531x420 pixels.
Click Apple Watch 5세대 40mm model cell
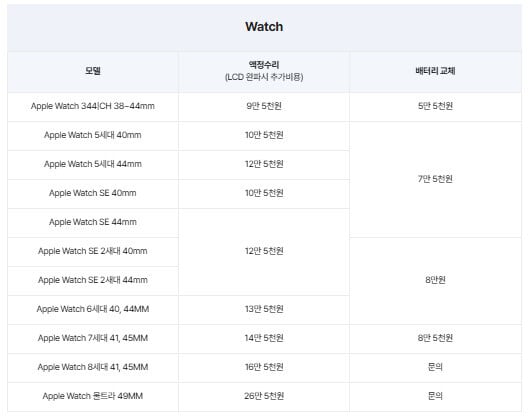(93, 135)
